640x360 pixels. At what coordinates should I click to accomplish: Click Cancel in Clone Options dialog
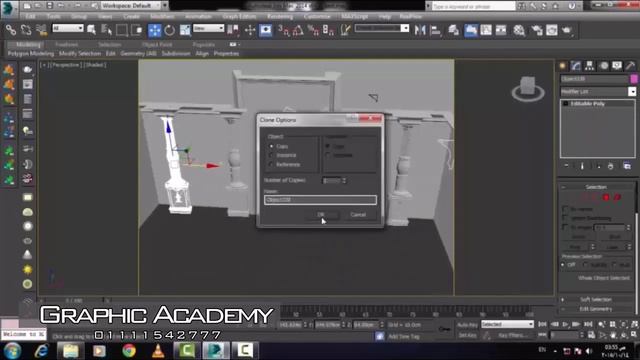pos(358,215)
